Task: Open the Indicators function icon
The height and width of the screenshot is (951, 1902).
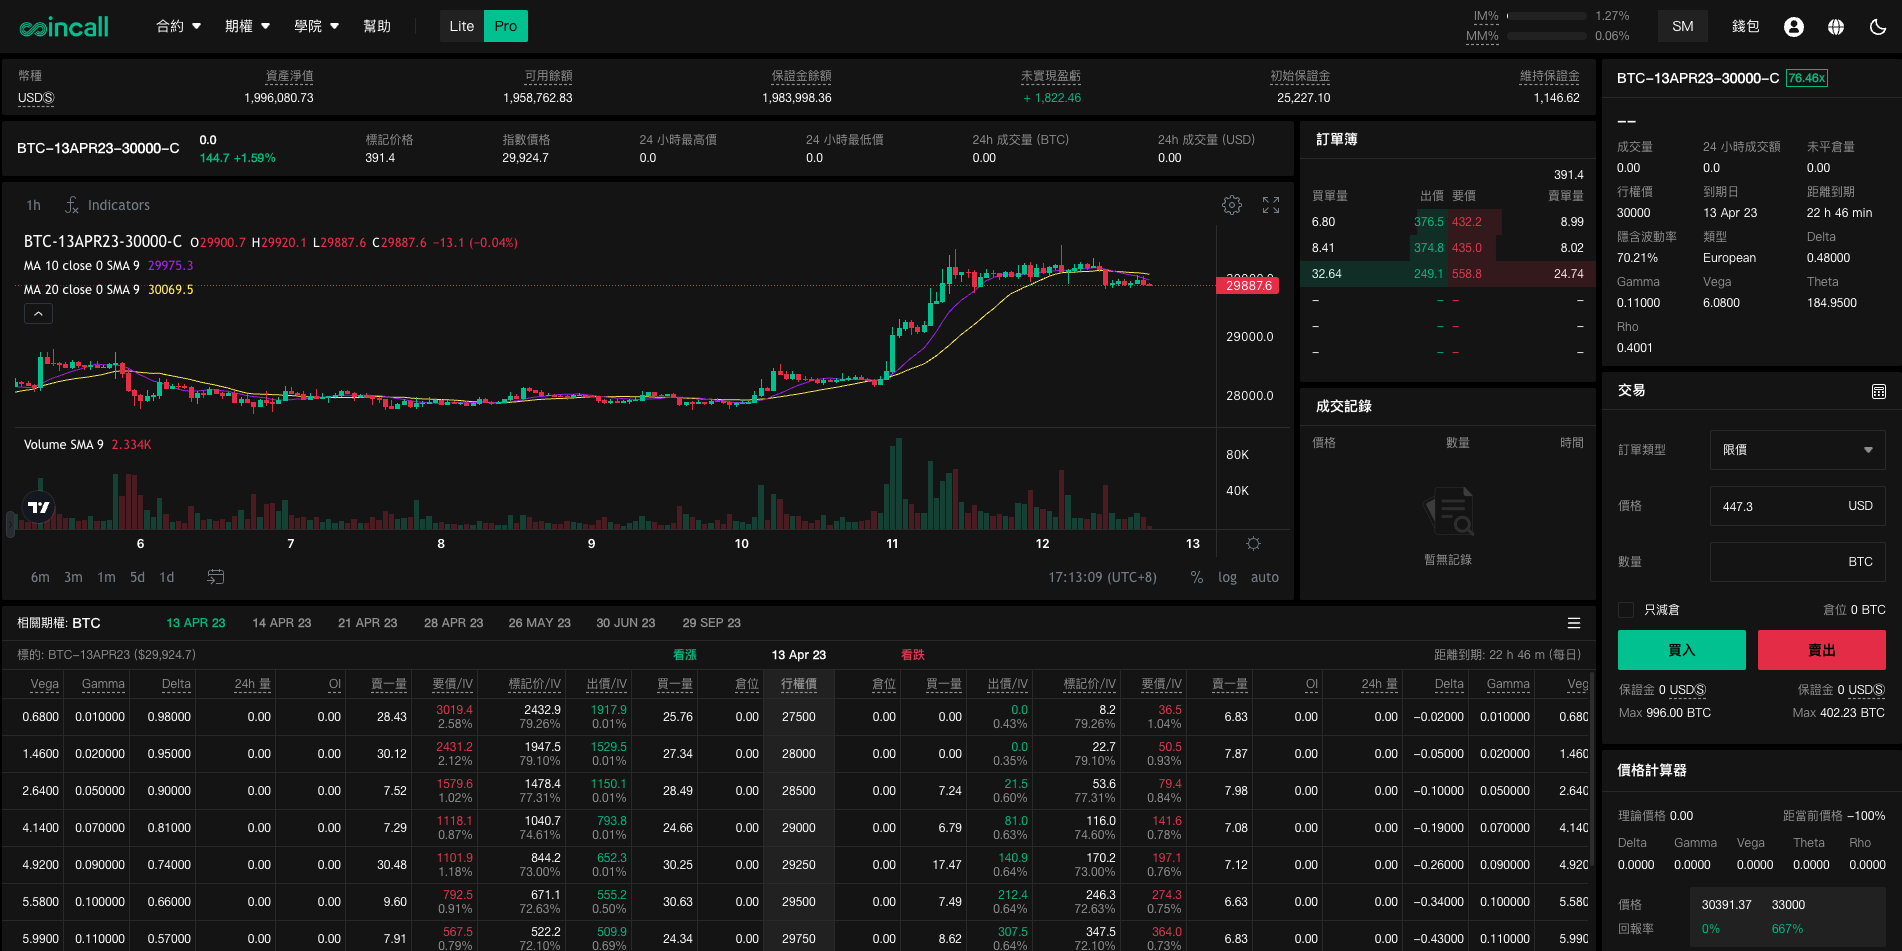Action: click(x=72, y=205)
